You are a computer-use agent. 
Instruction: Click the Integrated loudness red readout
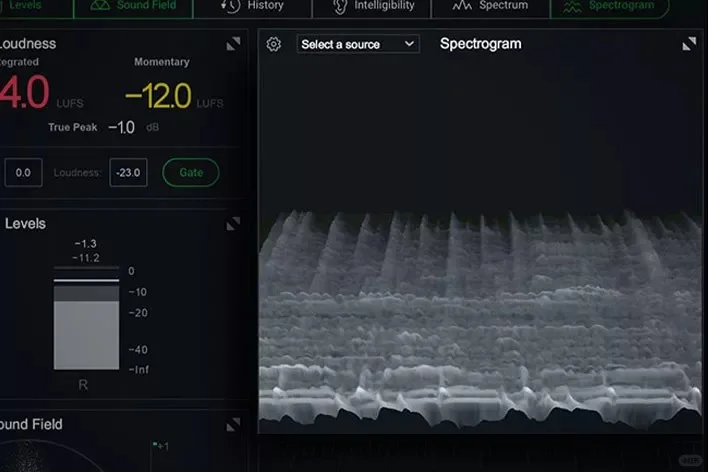coord(25,93)
